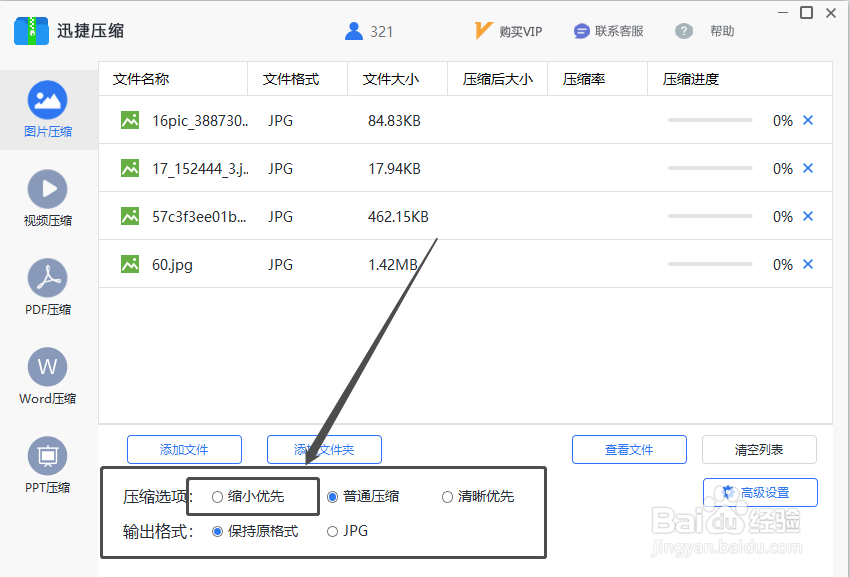Click the 购买VIP text link
This screenshot has width=850, height=577.
(520, 31)
